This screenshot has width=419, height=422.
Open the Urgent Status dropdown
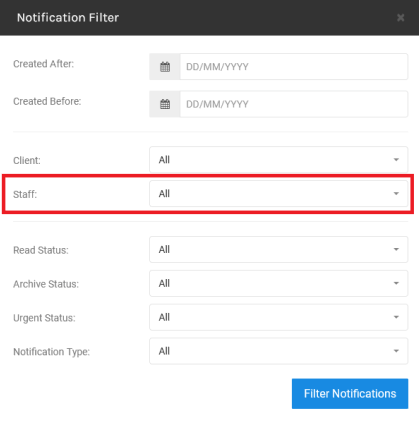click(279, 317)
